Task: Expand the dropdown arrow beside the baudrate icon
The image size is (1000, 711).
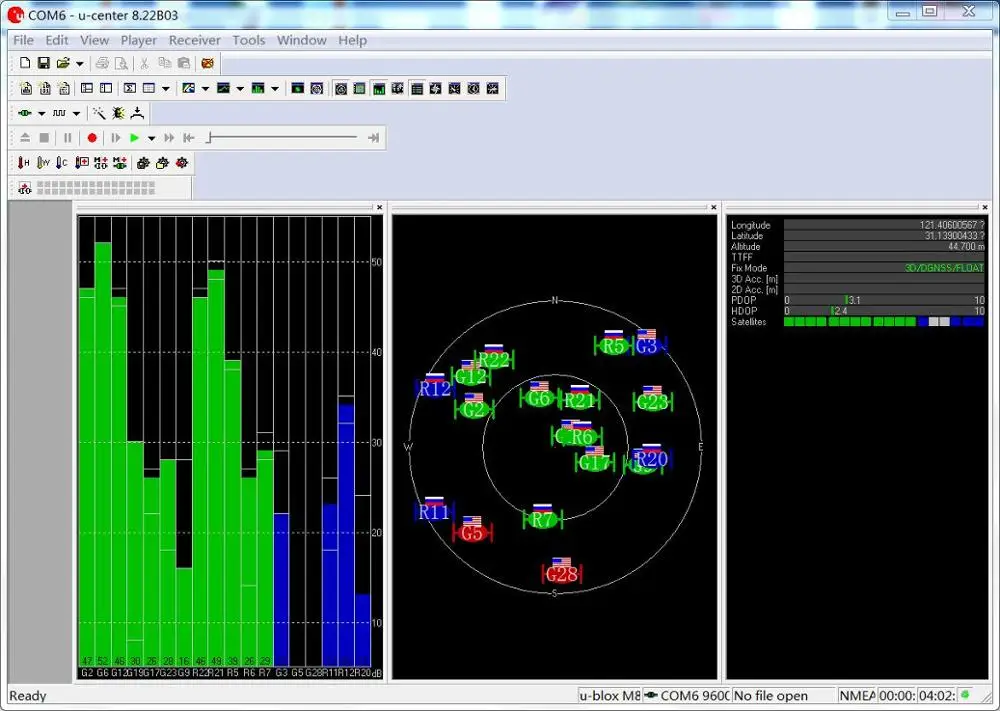Action: 76,114
